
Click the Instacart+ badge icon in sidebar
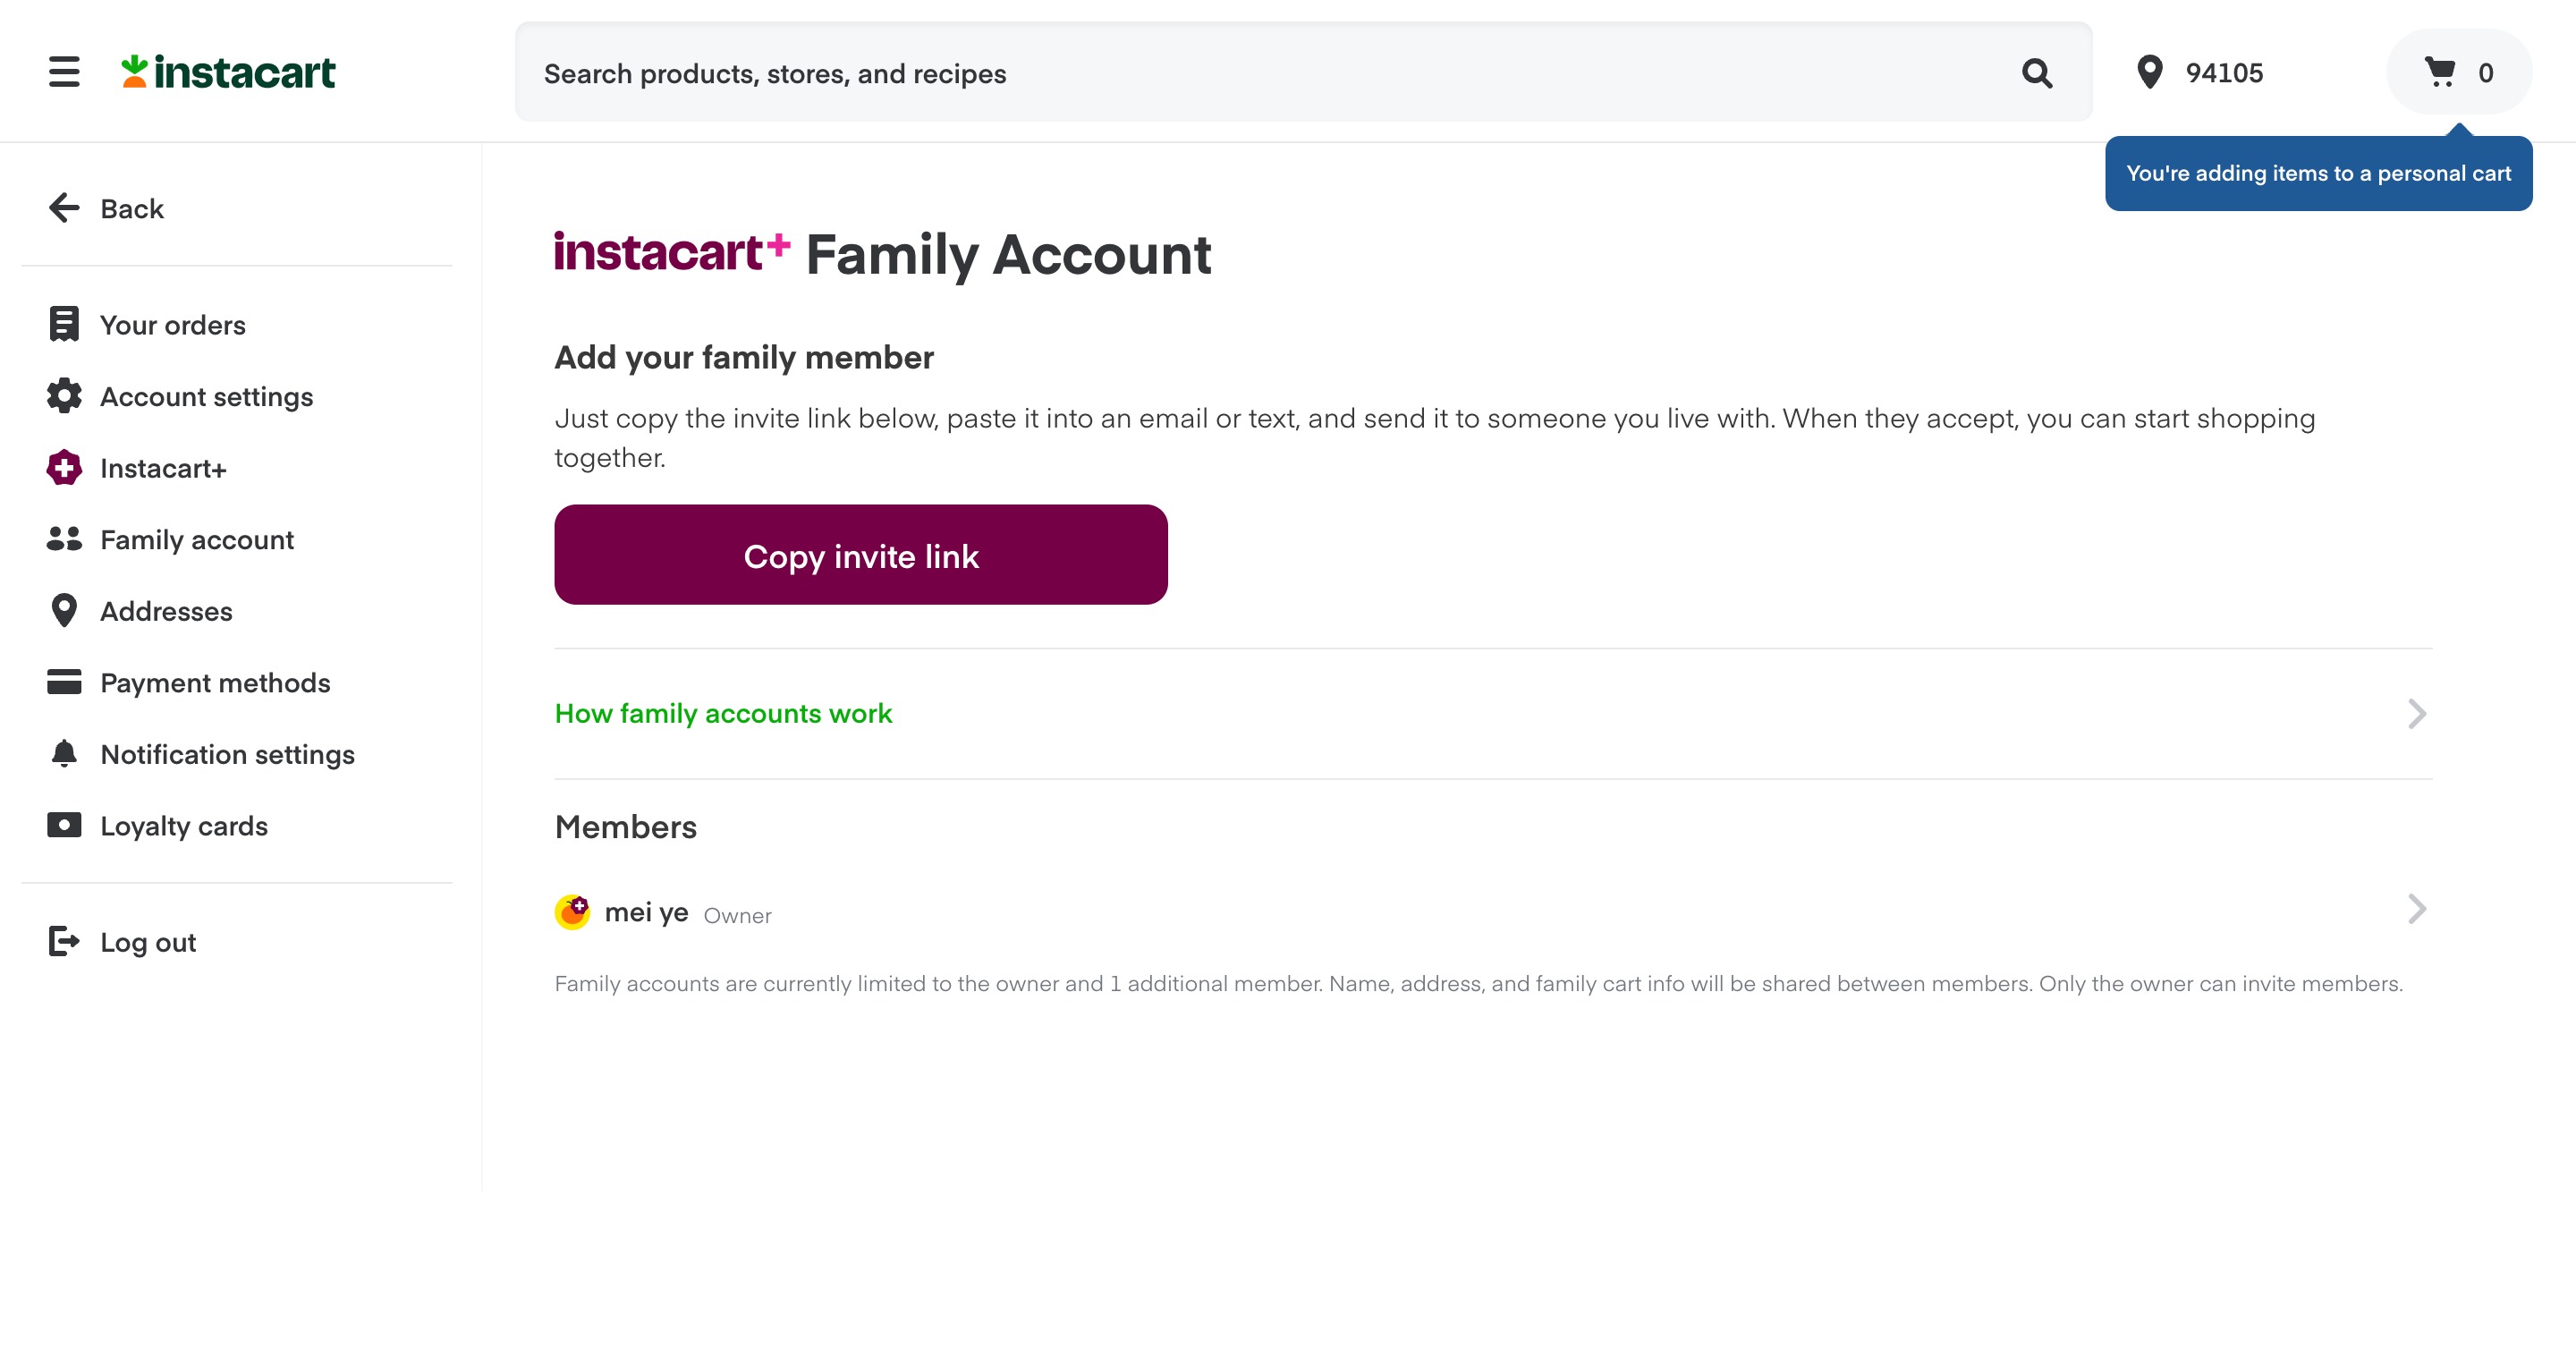pos(64,467)
